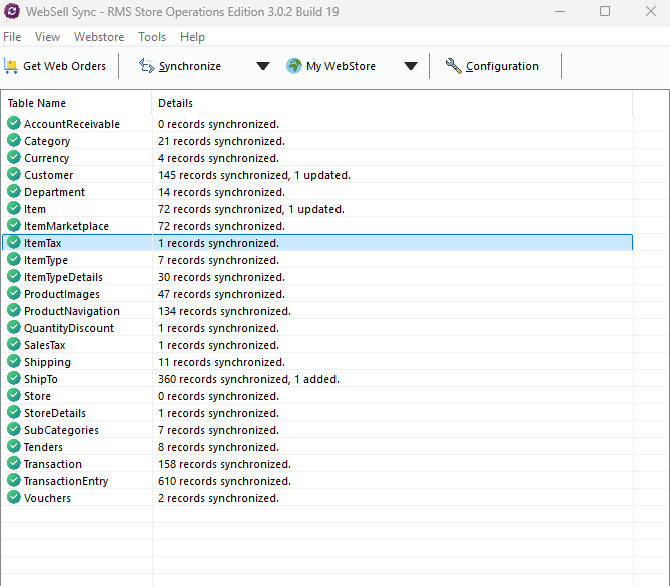Click '360 records synchronized, 1 added.' detail
The width and height of the screenshot is (670, 586).
[249, 379]
